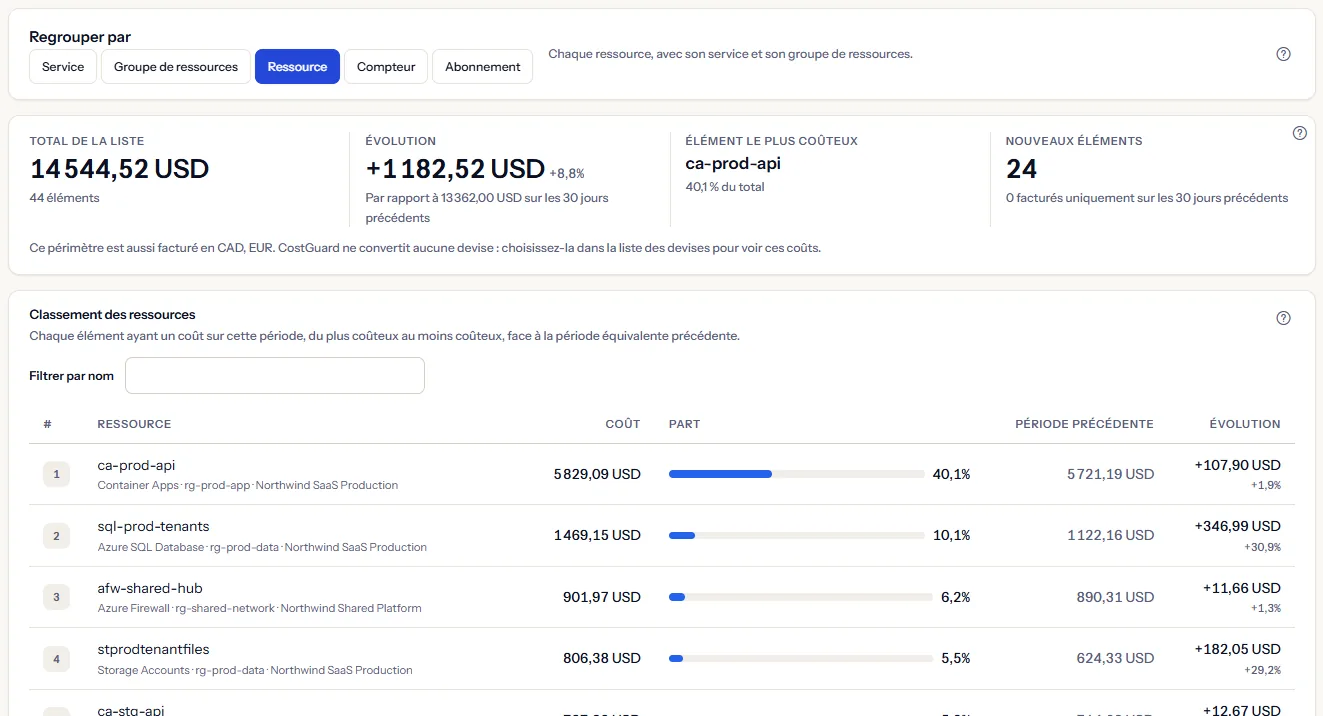
Task: Group the costs by Service
Action: 63,67
